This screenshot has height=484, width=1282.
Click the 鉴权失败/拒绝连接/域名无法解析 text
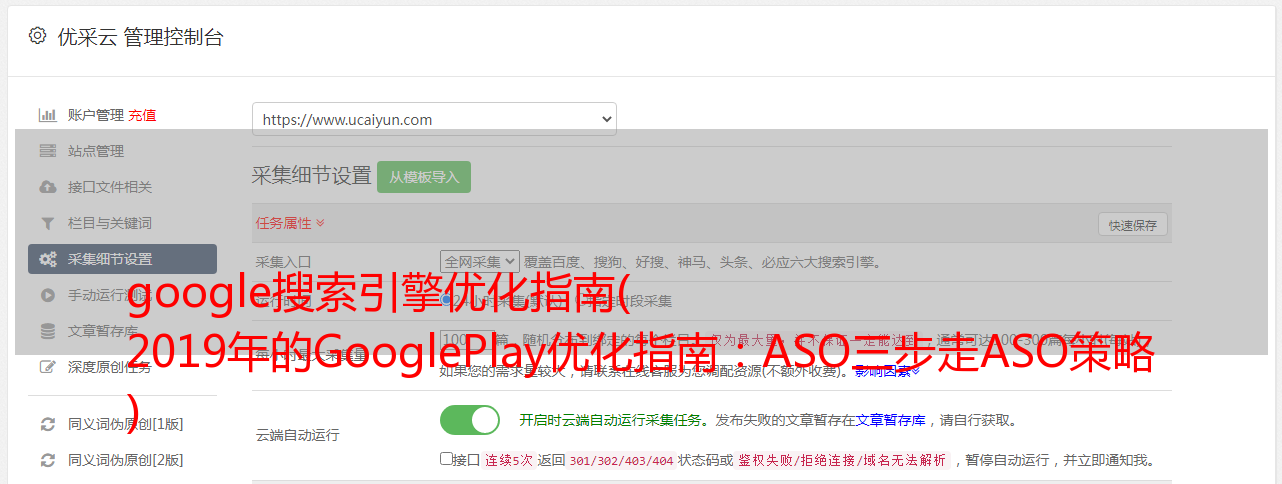[x=842, y=460]
